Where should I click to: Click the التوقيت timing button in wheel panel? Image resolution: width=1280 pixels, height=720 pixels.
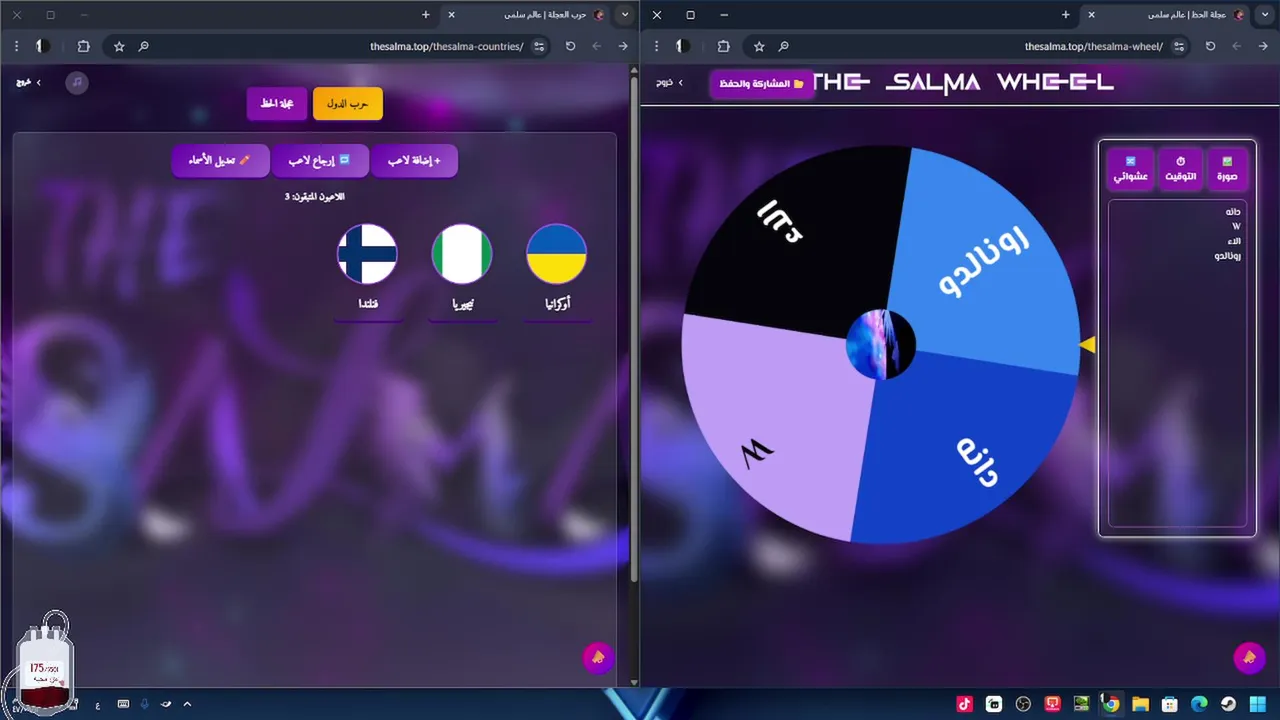coord(1180,169)
